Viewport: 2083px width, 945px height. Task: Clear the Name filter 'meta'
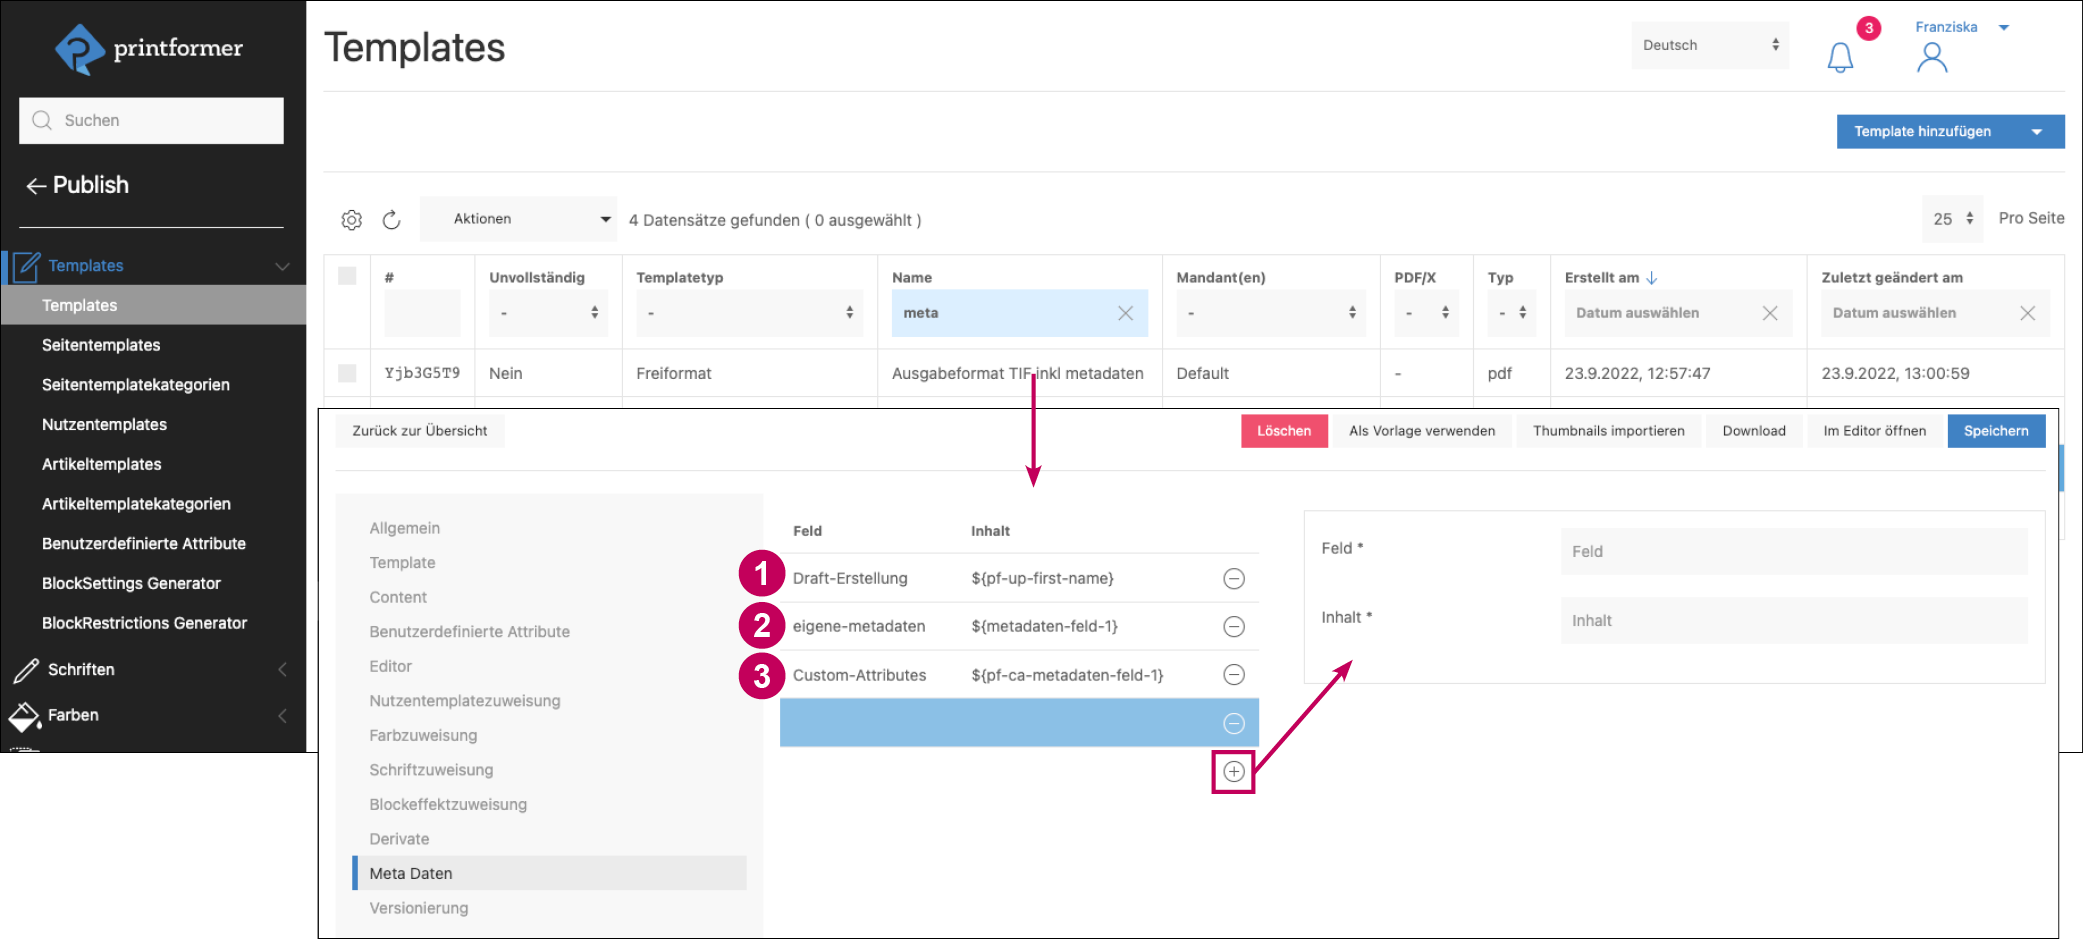tap(1125, 313)
